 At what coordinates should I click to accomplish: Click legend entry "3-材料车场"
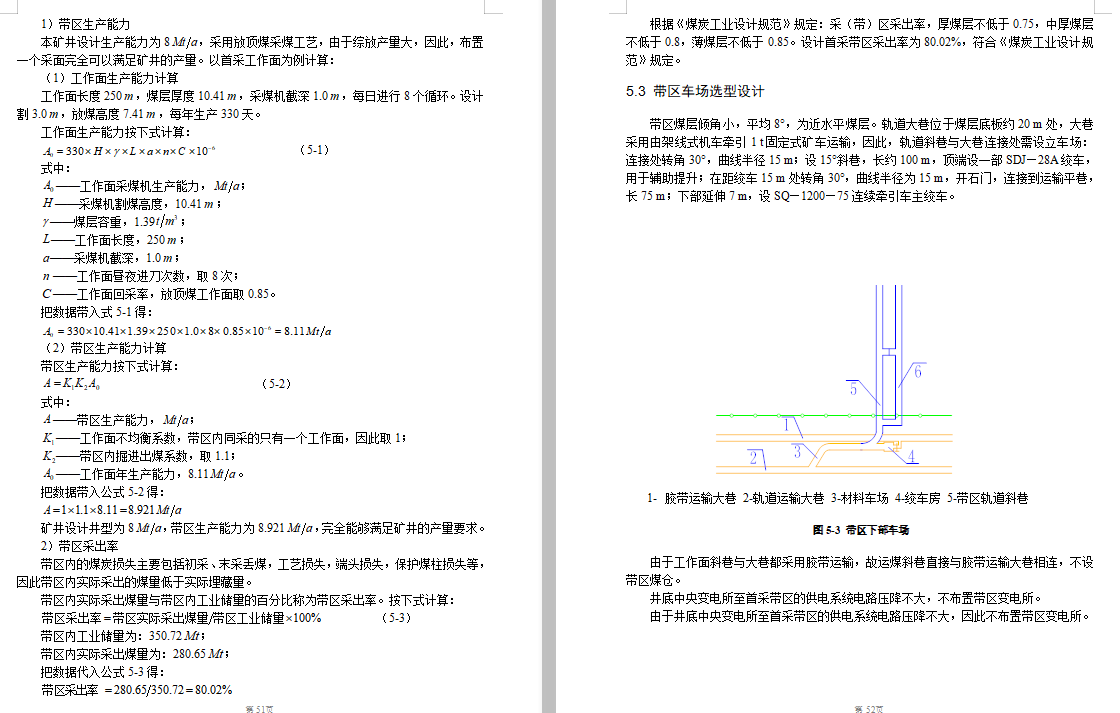pyautogui.click(x=859, y=498)
